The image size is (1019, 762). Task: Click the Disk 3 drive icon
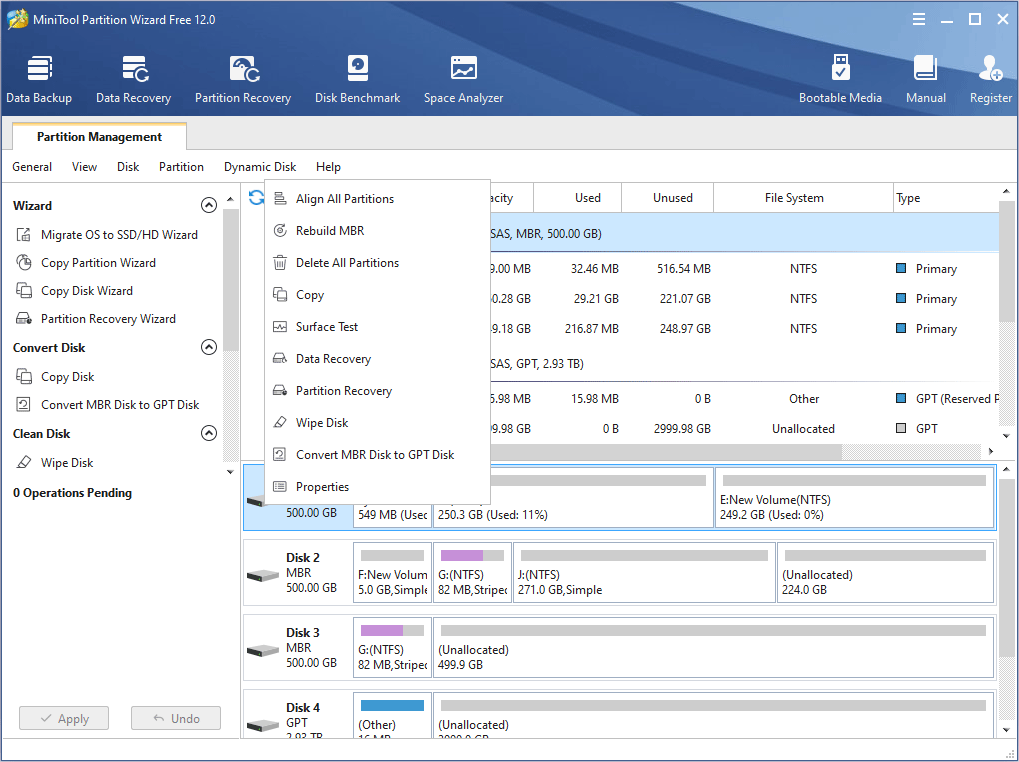coord(263,650)
